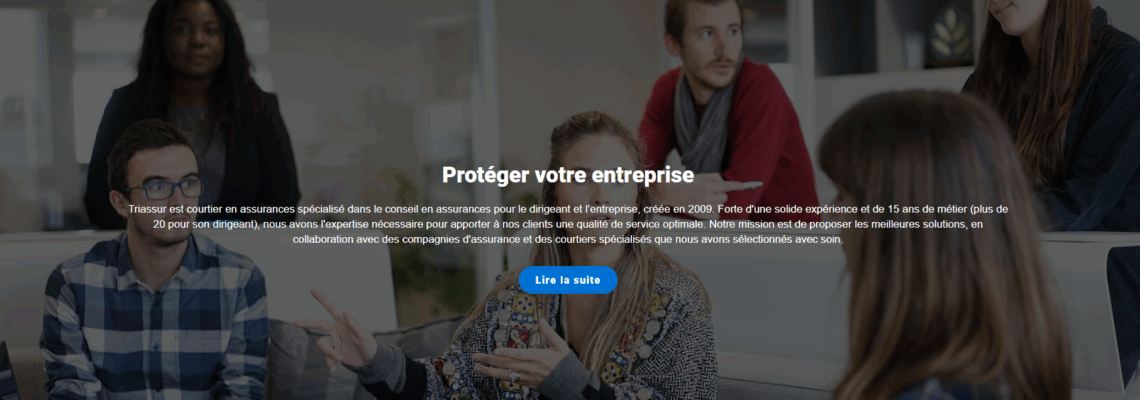Open the "Lire la suite" button

click(x=568, y=280)
